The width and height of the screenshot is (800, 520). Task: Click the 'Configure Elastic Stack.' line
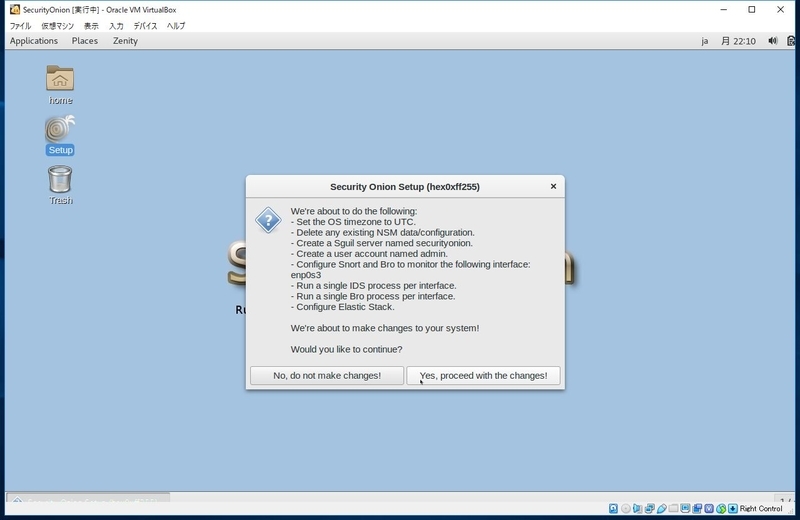[343, 307]
